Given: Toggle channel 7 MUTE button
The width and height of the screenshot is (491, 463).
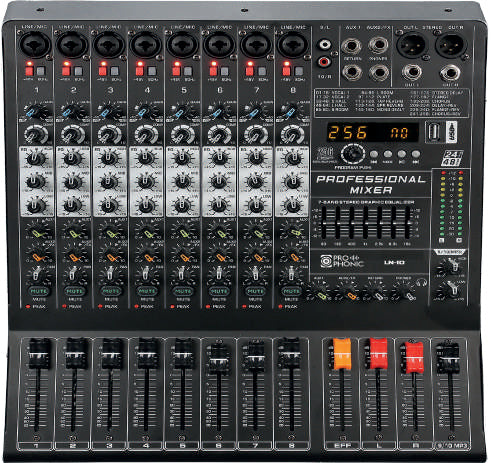Looking at the screenshot, I should [x=255, y=291].
